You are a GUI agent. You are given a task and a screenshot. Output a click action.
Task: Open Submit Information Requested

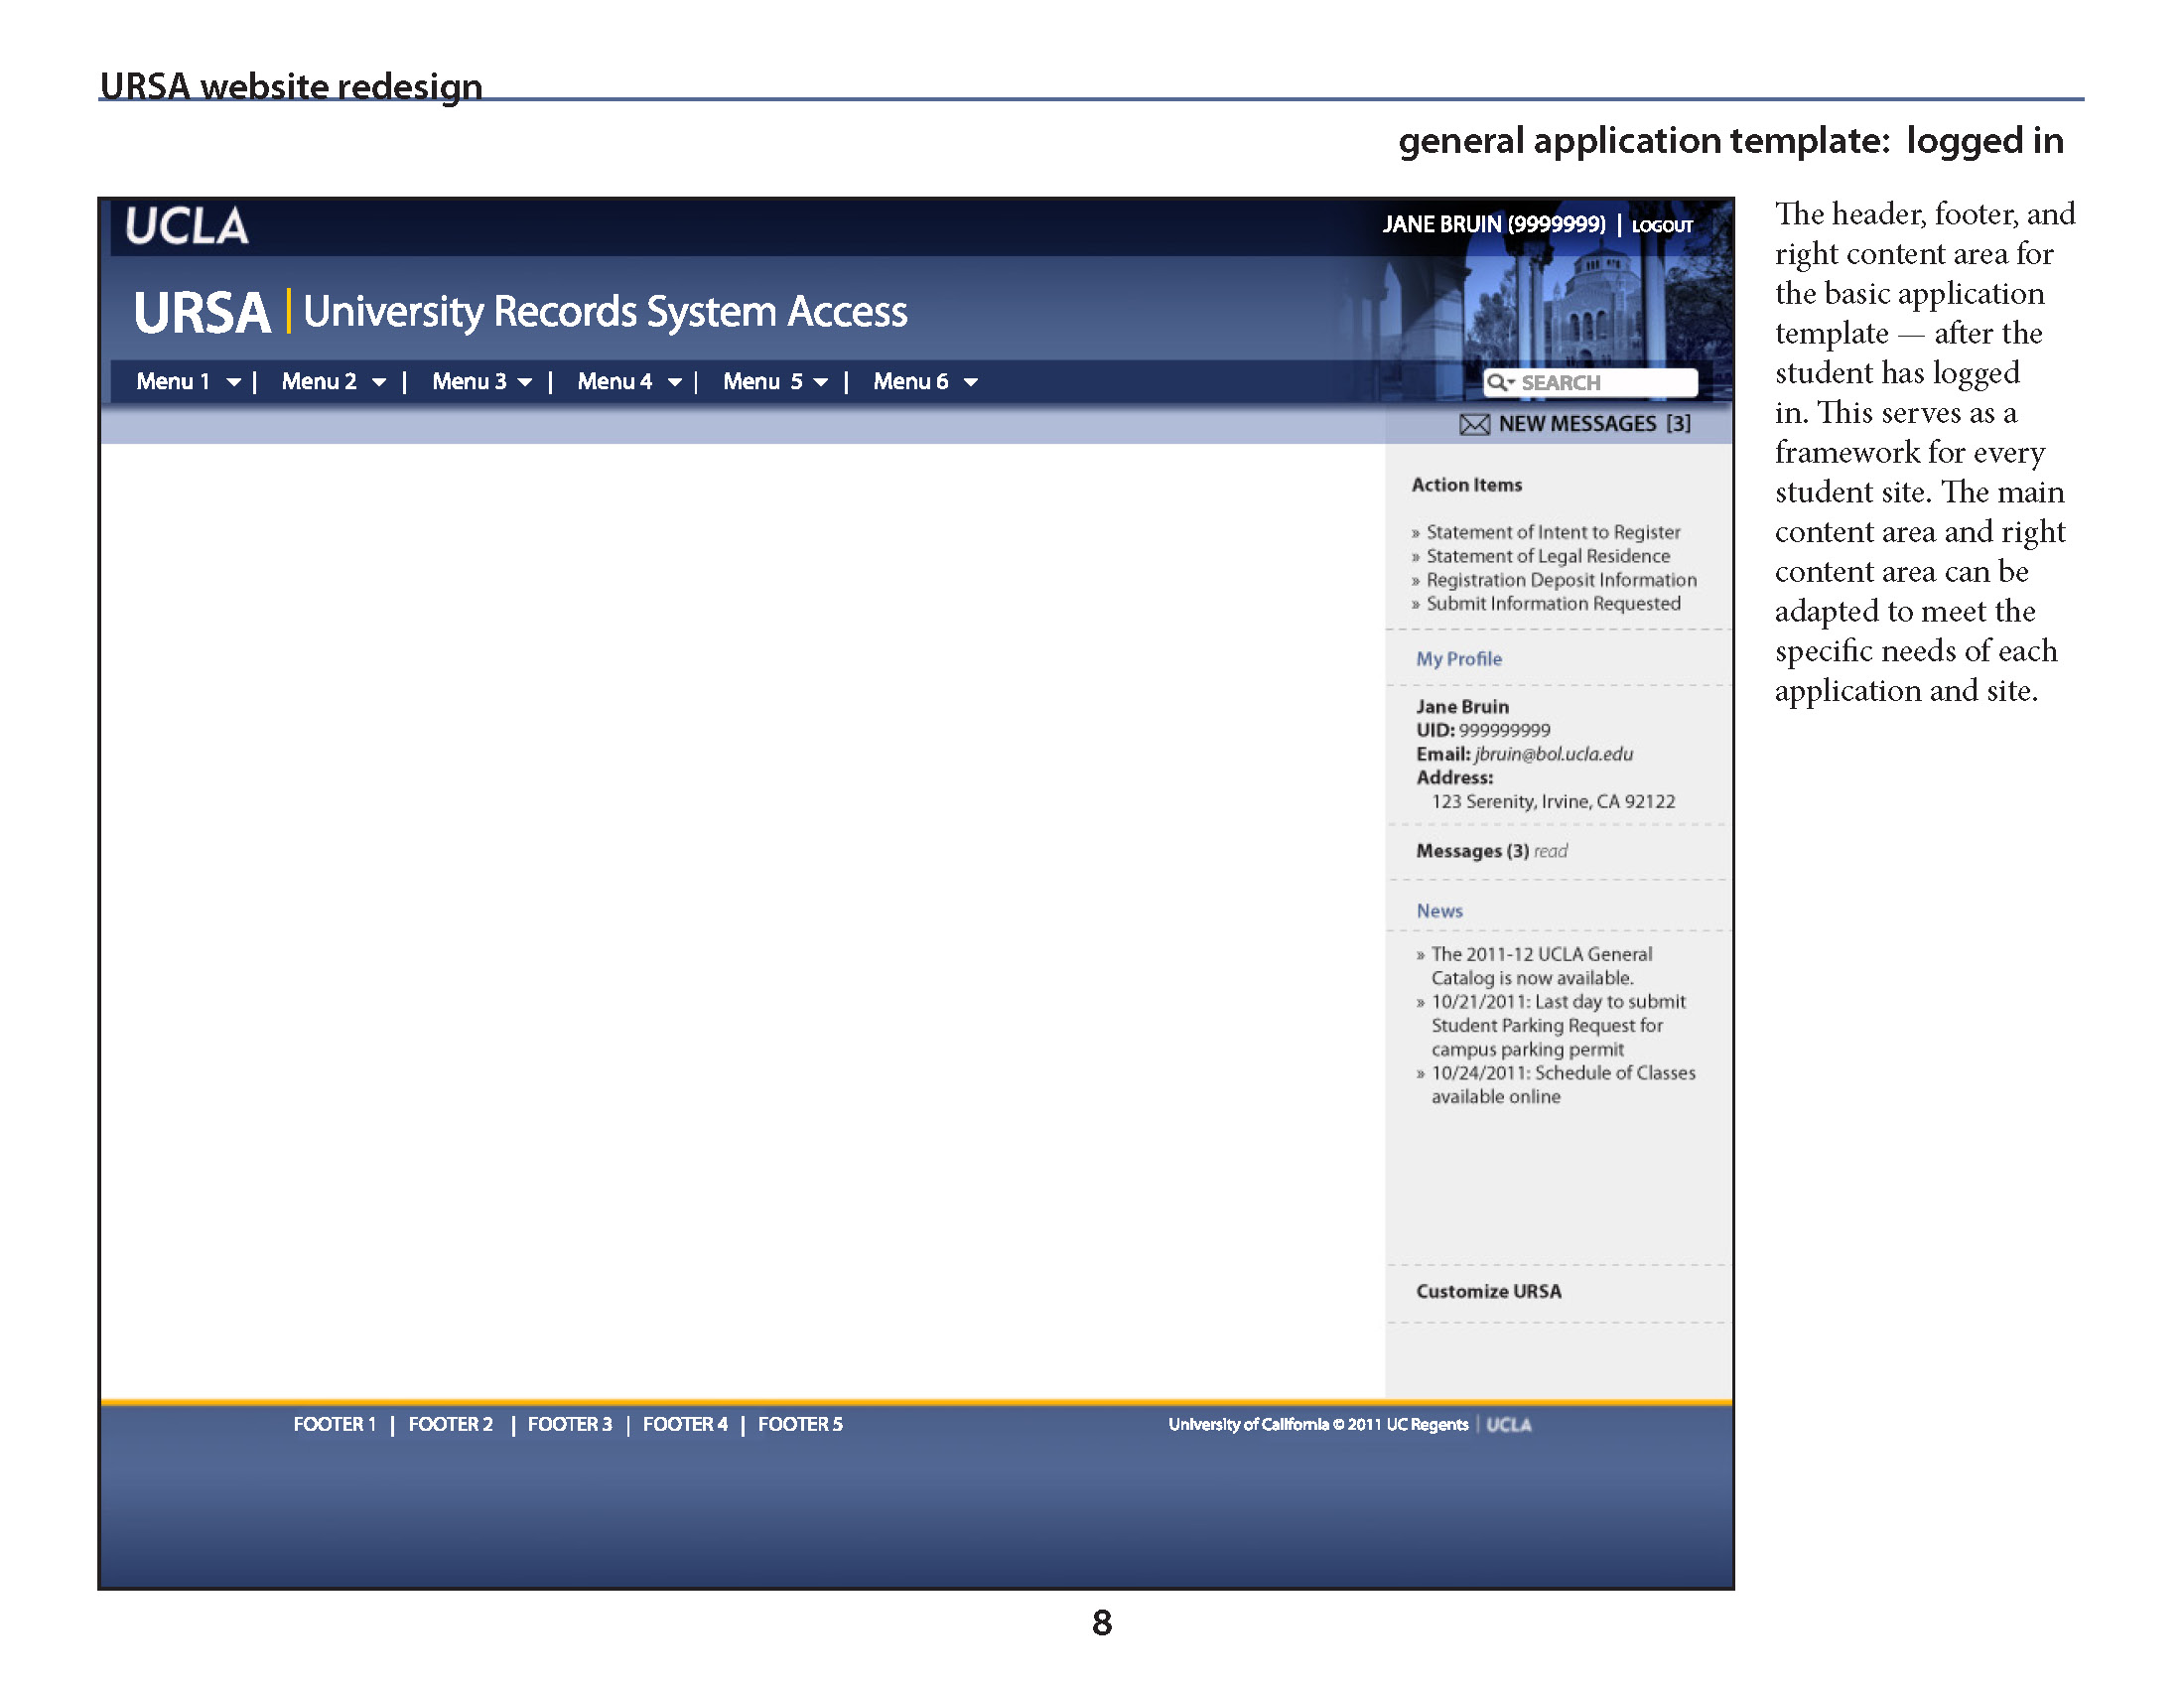pos(1553,603)
